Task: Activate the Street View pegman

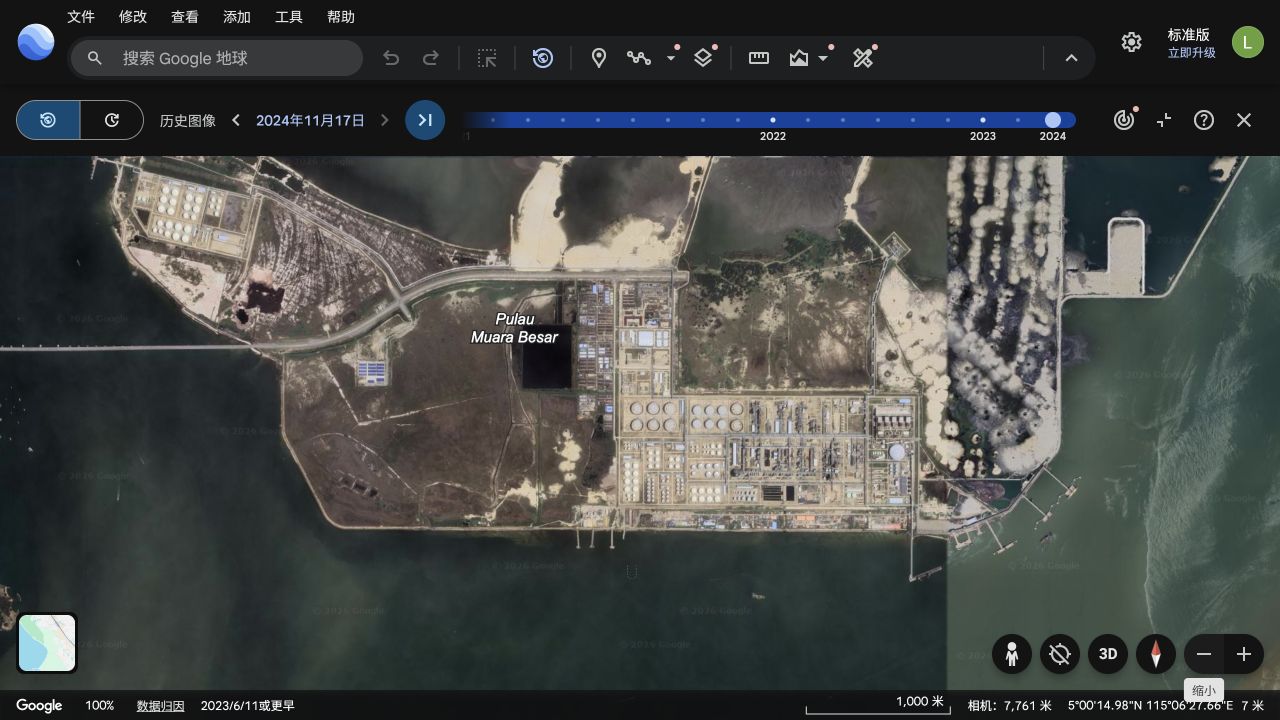Action: coord(1012,654)
